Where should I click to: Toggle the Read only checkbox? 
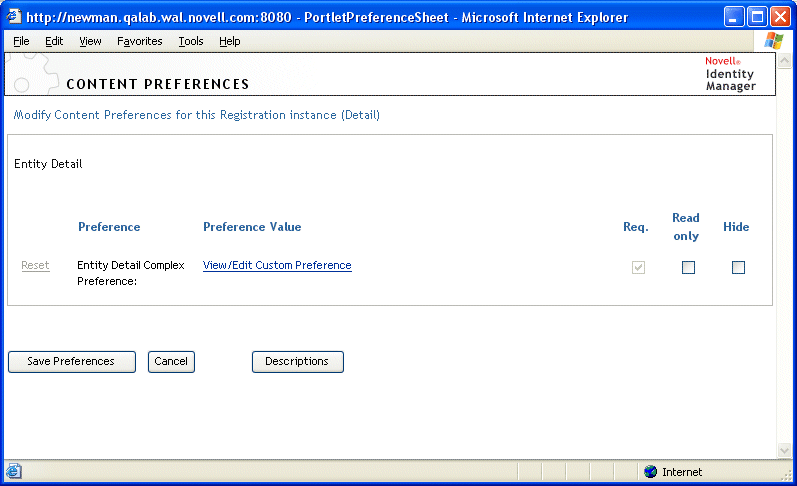pyautogui.click(x=688, y=267)
